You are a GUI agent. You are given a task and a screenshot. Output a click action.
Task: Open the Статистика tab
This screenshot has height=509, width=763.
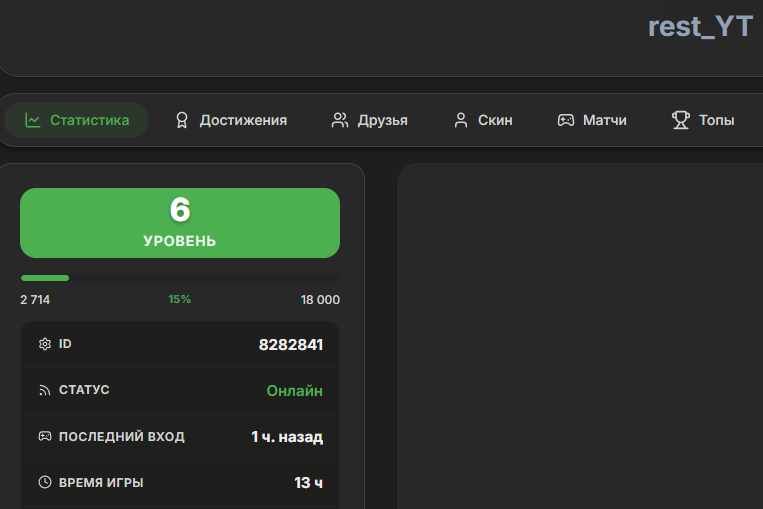77,120
